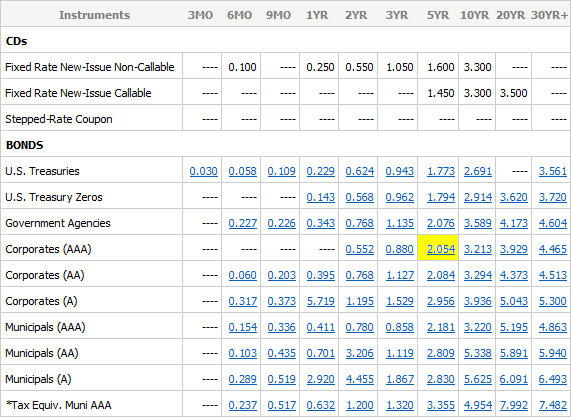Click the Corporates (AA) 3YR yield 1.127
This screenshot has height=417, width=571.
(399, 275)
